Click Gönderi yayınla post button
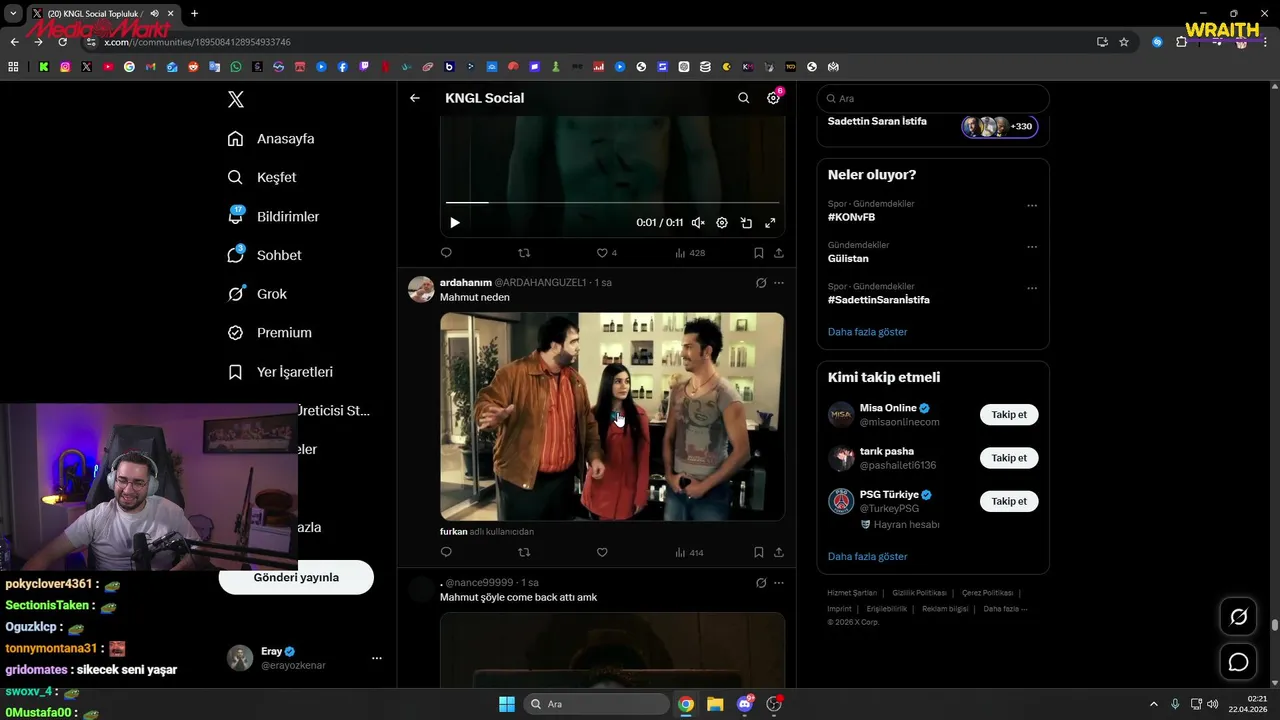The width and height of the screenshot is (1280, 720). [x=296, y=577]
